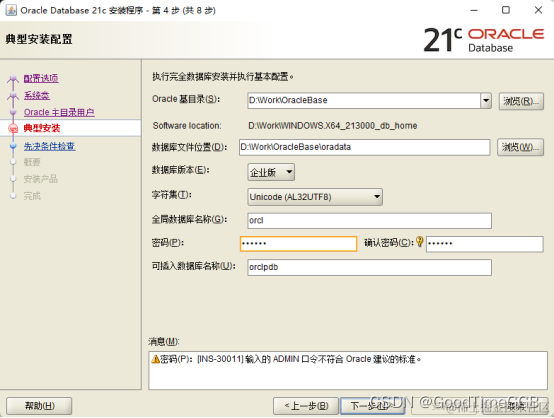Focus the 全局数据库名称 field containing orcl
The image size is (554, 418).
coord(370,220)
